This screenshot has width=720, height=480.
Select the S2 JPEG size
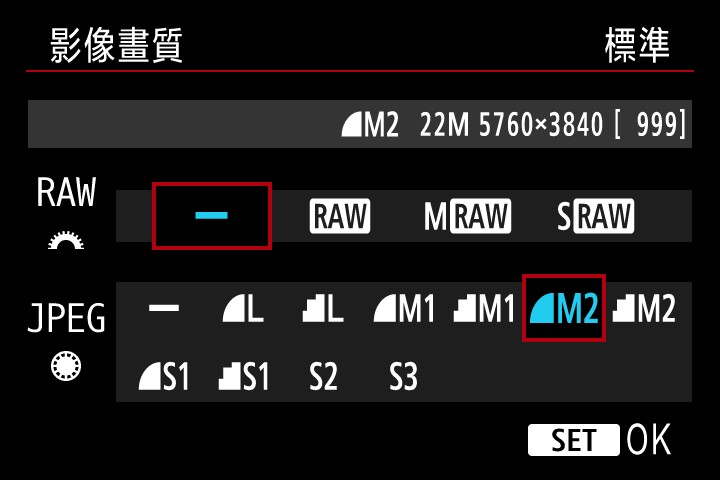point(323,377)
